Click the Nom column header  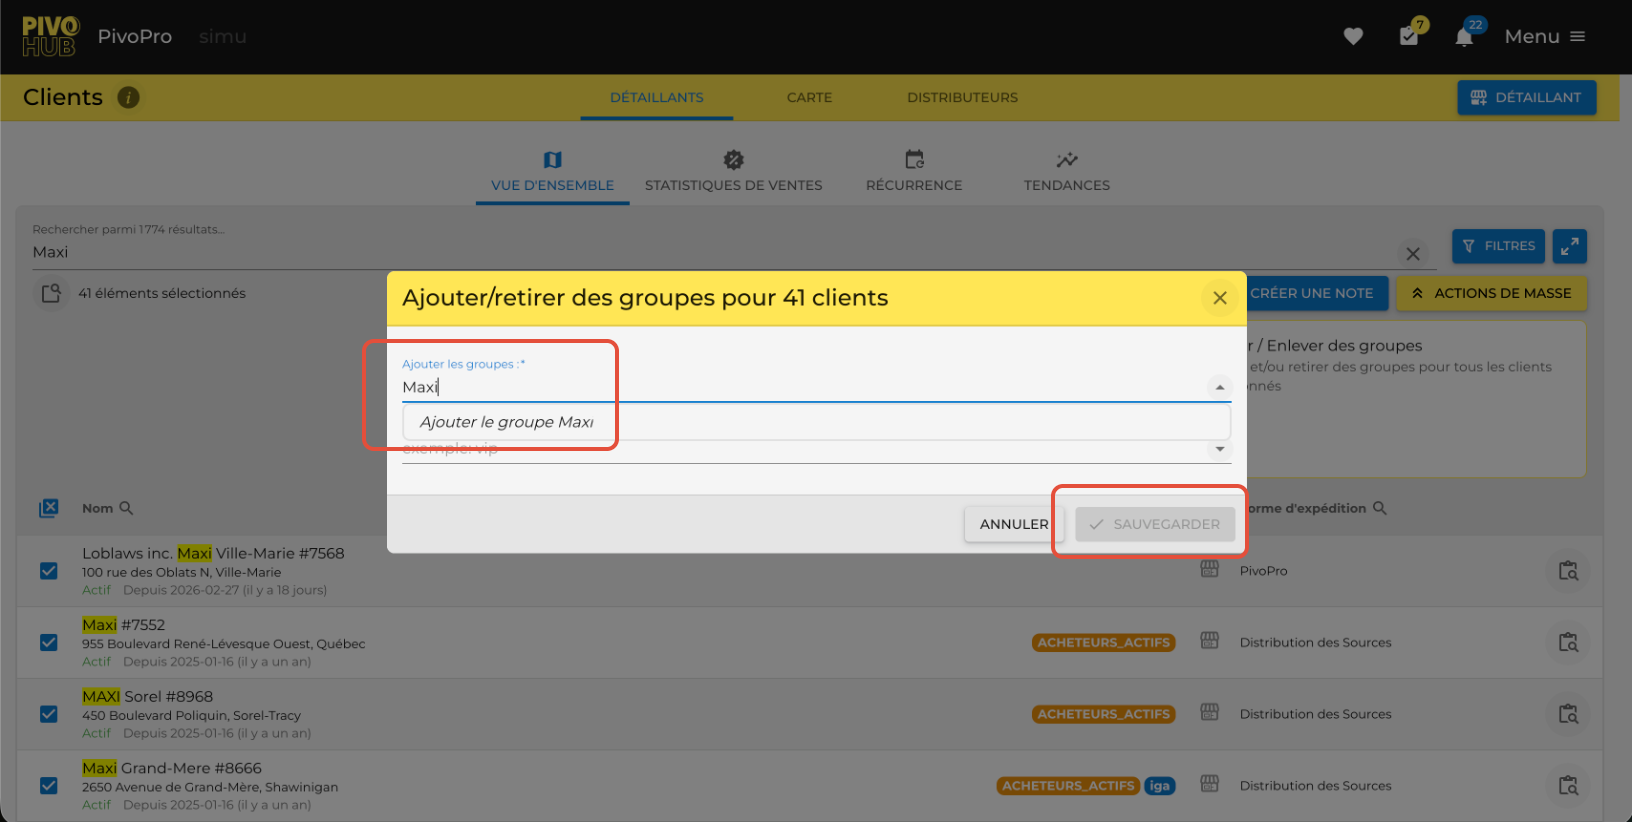[x=97, y=508]
